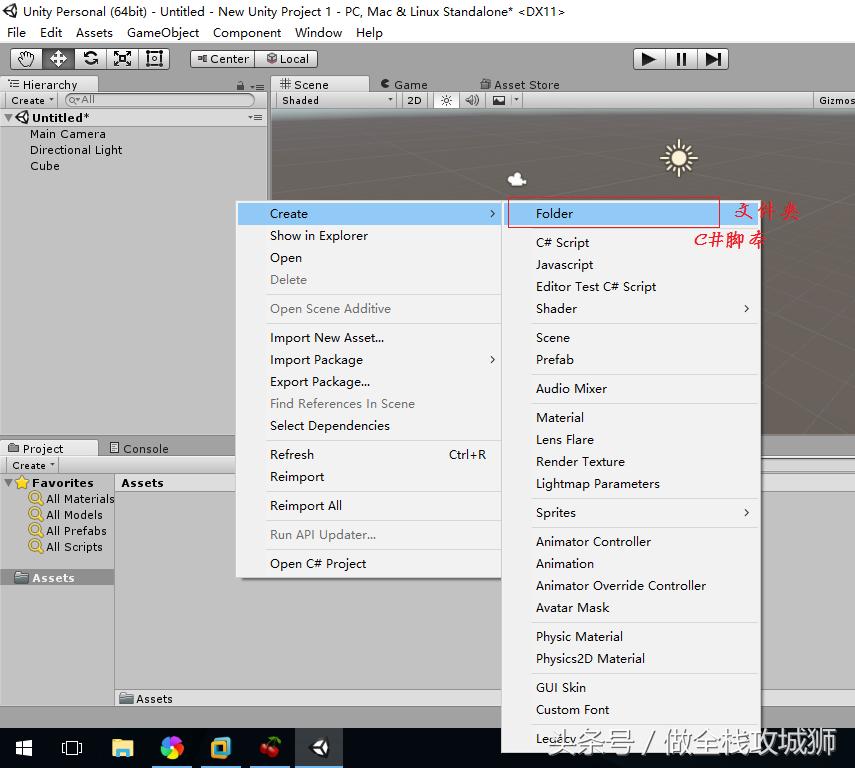Click the Center pivot button
855x768 pixels.
pyautogui.click(x=221, y=58)
